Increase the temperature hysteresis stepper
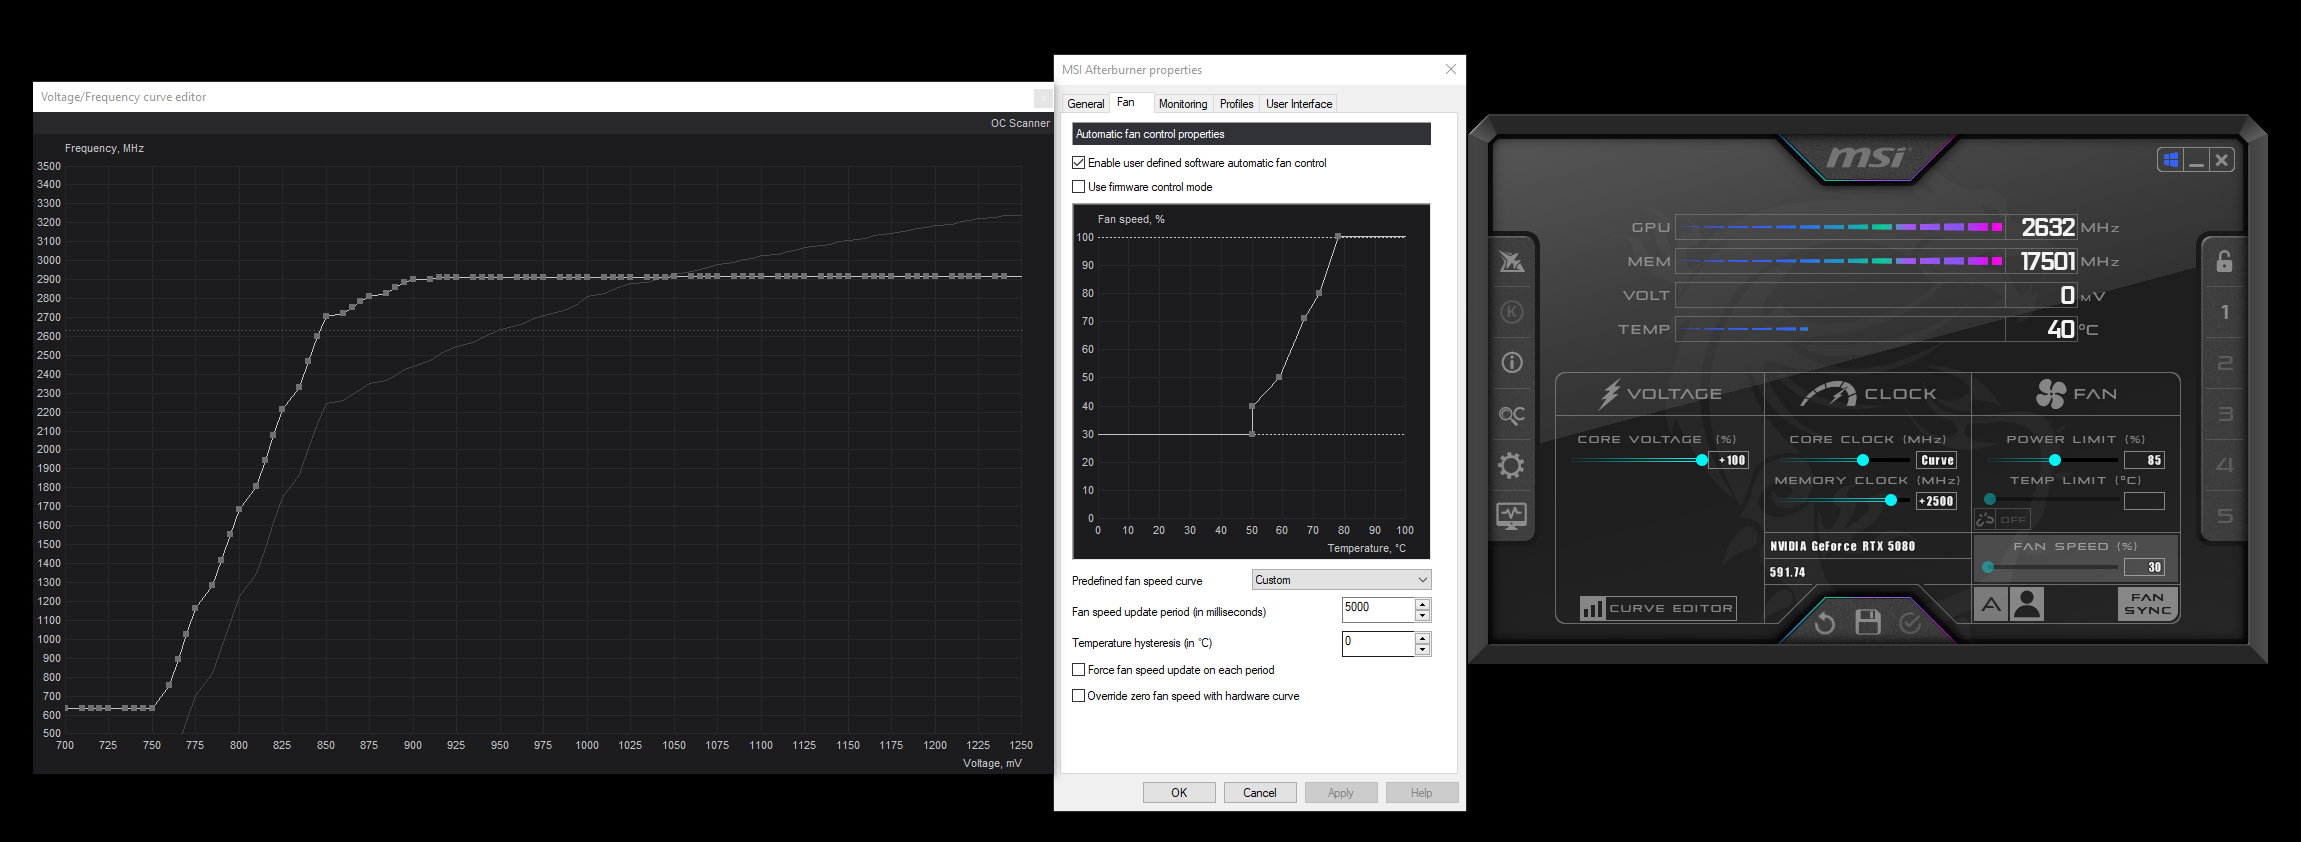 pyautogui.click(x=1422, y=637)
